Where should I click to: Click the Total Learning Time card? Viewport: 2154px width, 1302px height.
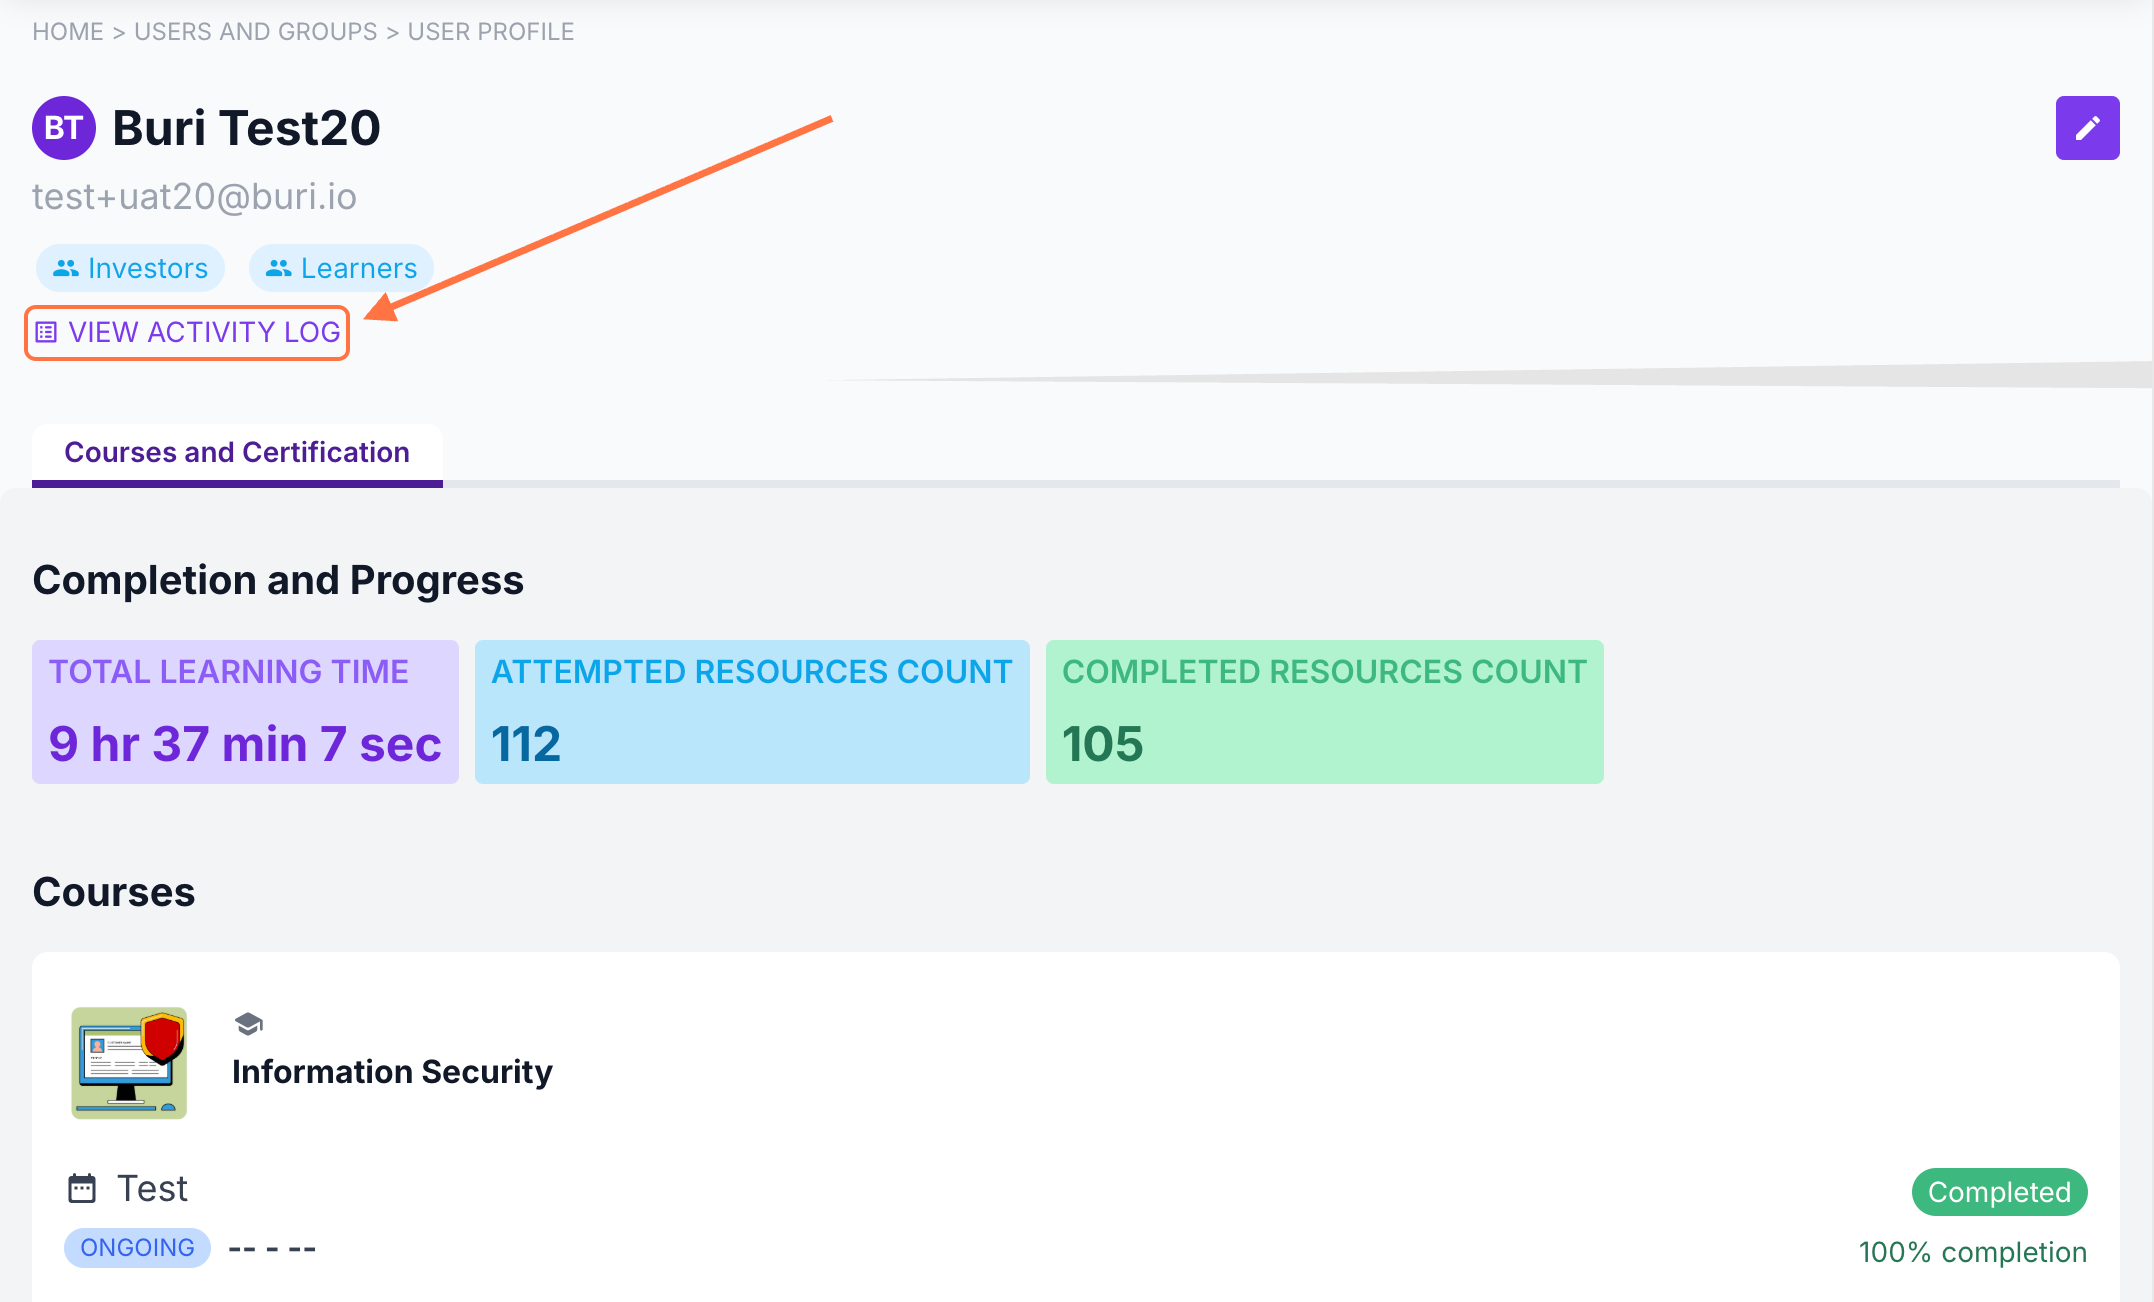(x=245, y=712)
